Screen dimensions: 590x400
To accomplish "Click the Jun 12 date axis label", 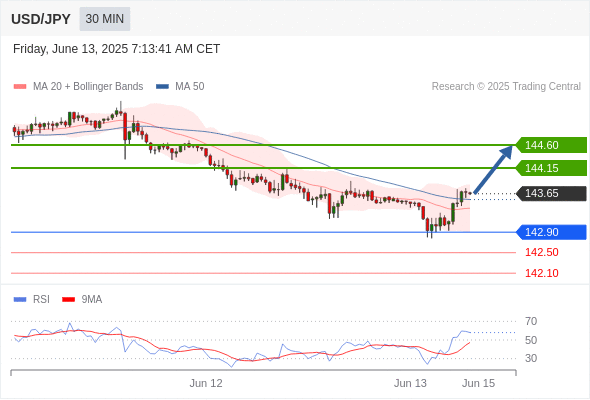I will tap(206, 383).
